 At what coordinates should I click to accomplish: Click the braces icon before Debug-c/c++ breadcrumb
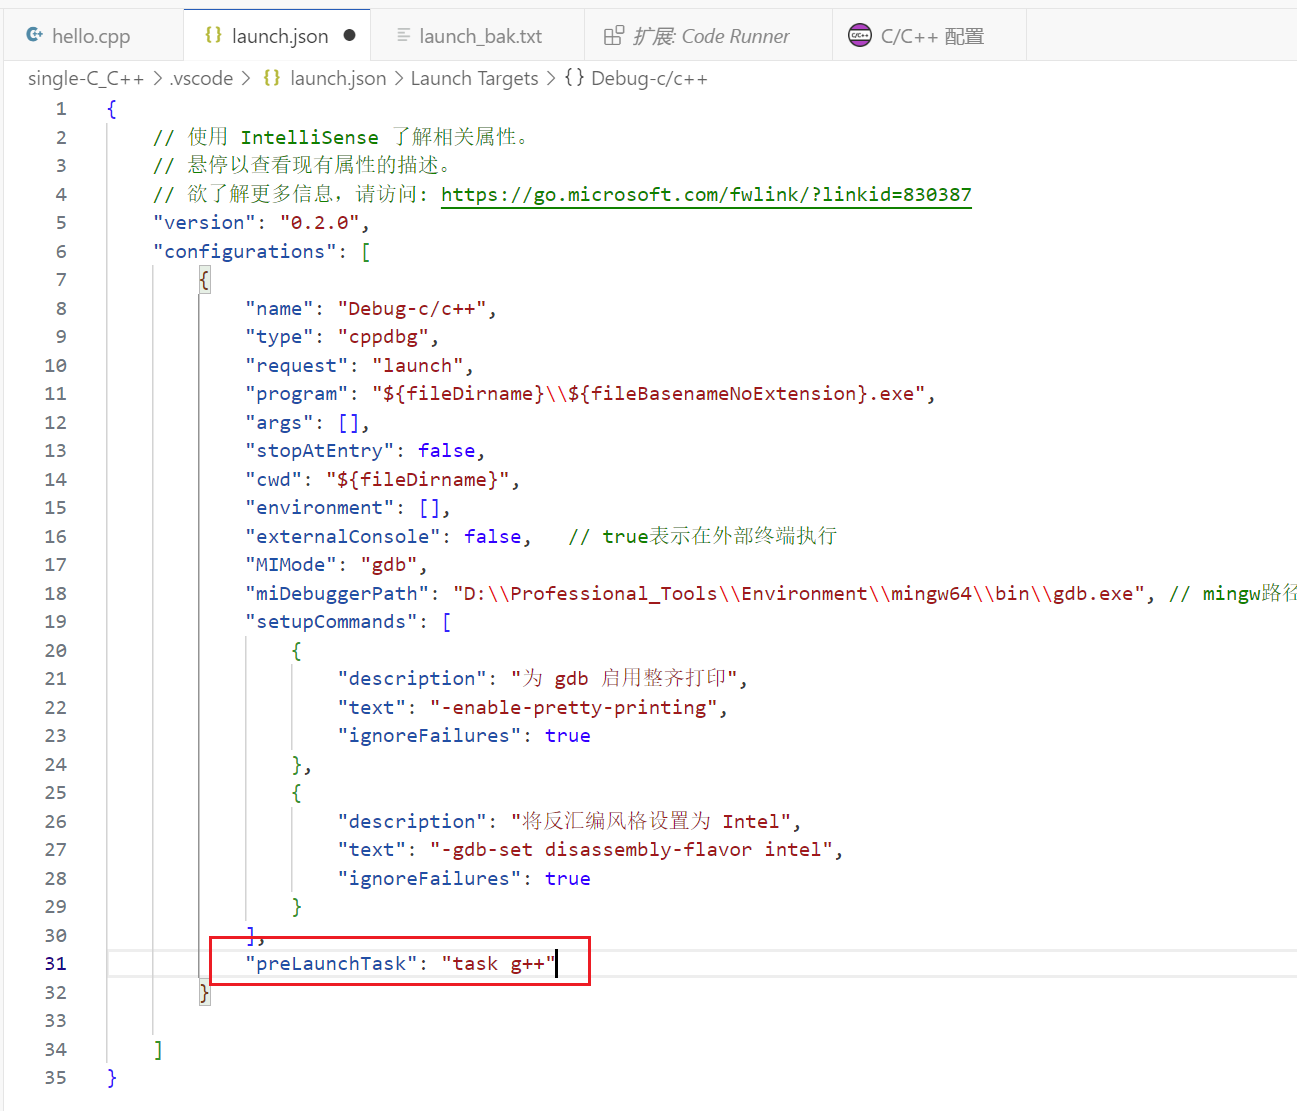574,78
